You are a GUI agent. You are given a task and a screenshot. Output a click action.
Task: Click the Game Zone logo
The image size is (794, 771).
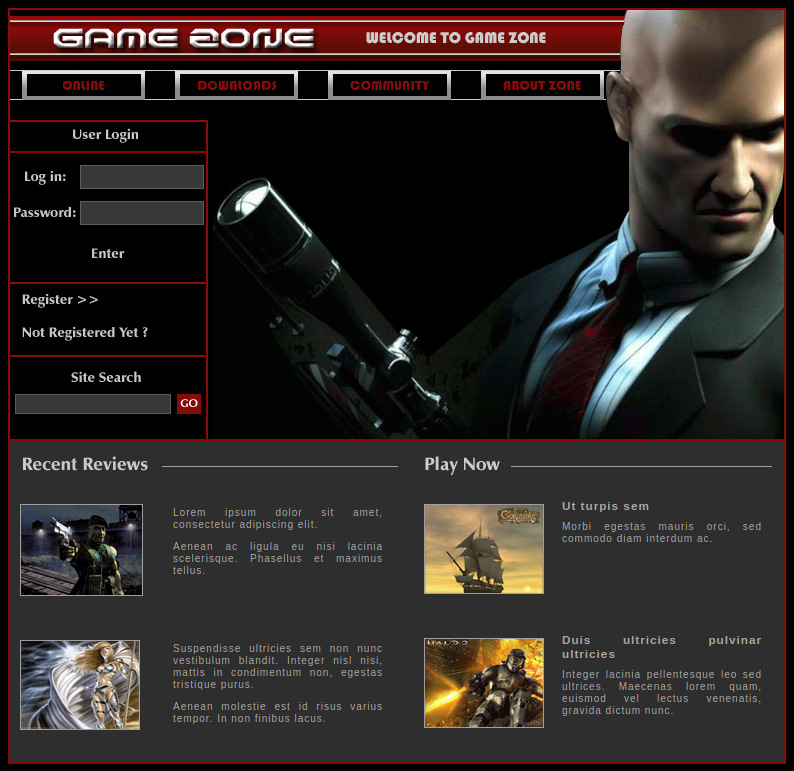pyautogui.click(x=184, y=38)
